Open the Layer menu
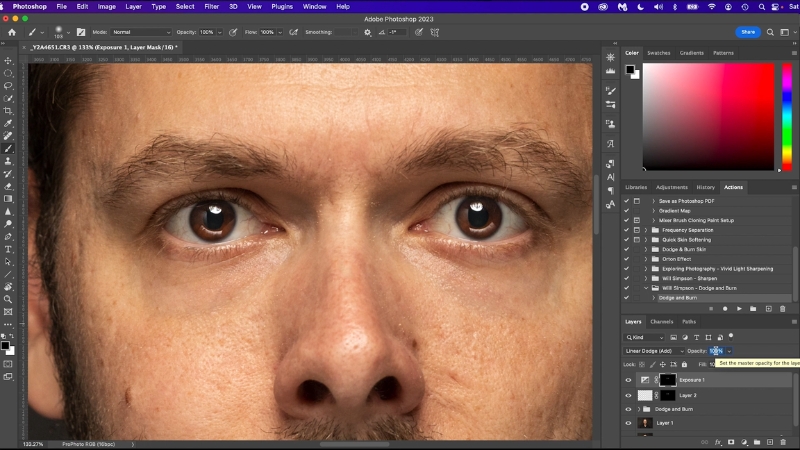The height and width of the screenshot is (450, 800). [133, 7]
